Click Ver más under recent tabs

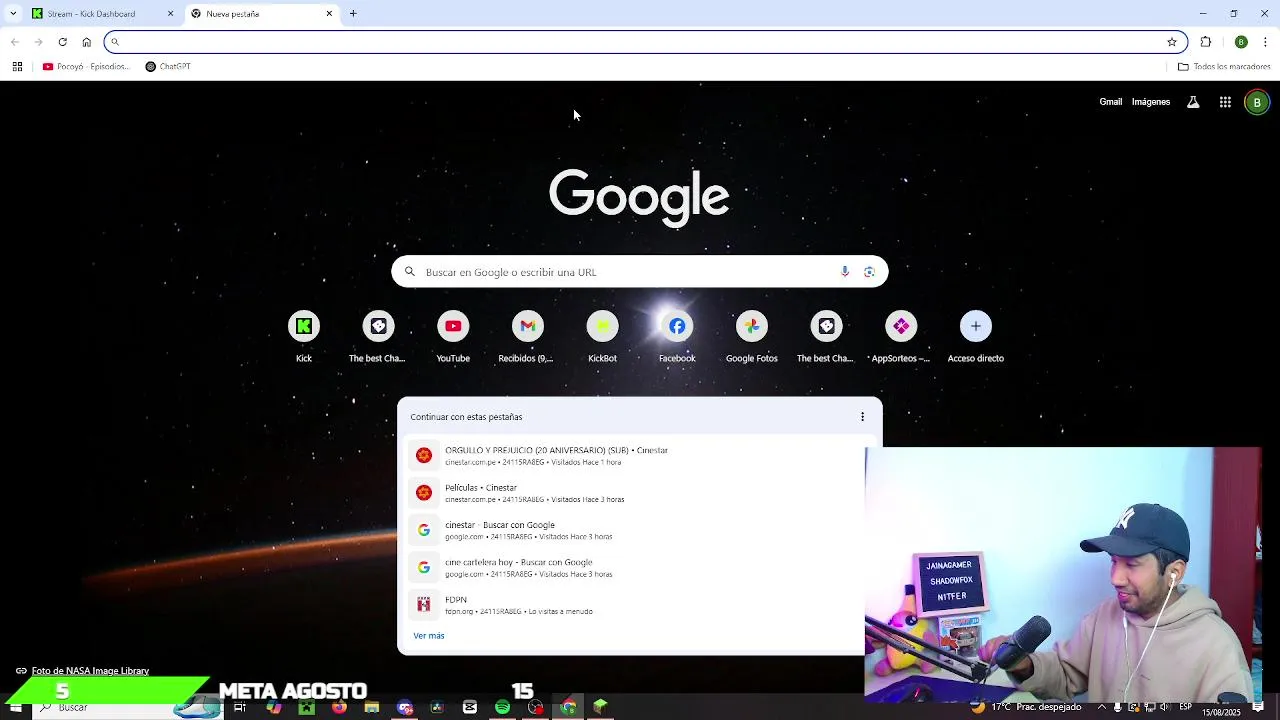coord(429,636)
